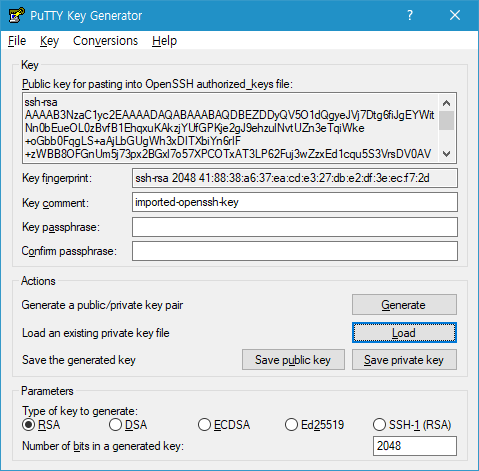
Task: Select the DSA key type
Action: [x=128, y=425]
